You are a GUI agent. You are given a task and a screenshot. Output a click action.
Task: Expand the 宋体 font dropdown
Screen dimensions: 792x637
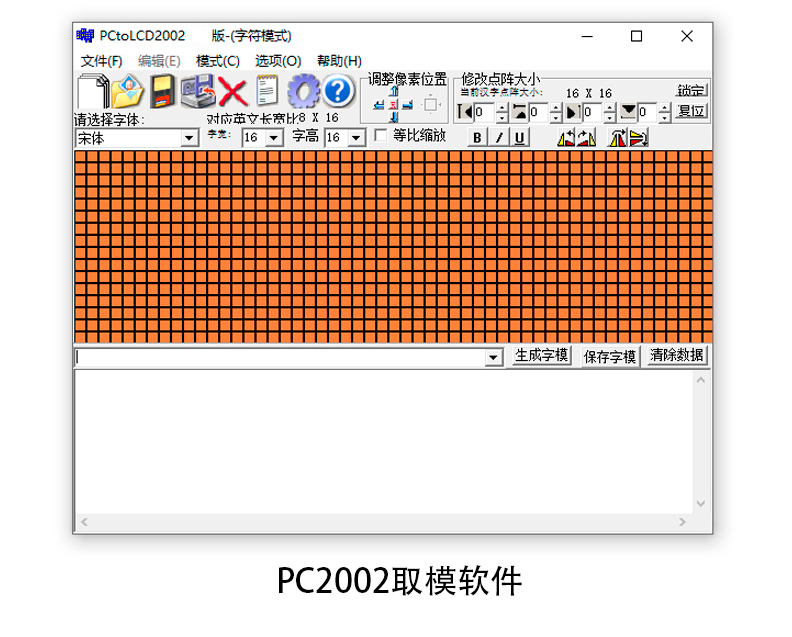tap(189, 138)
